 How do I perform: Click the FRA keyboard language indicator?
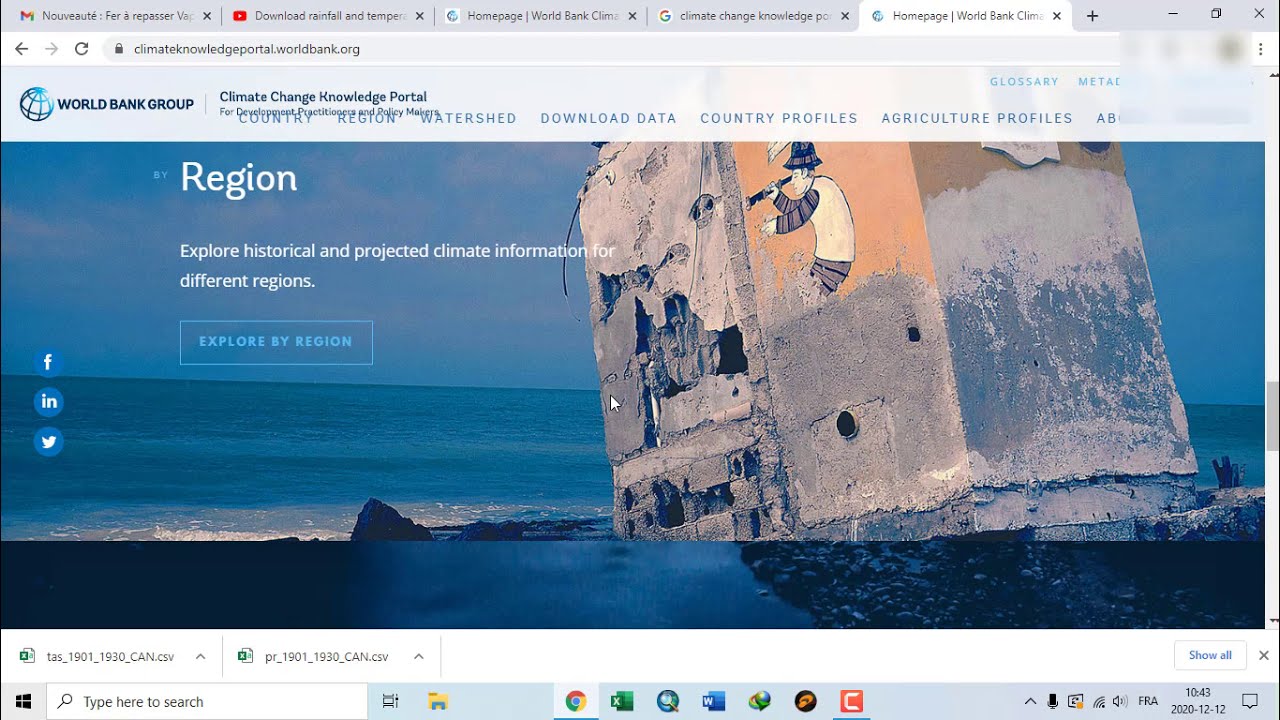tap(1148, 701)
